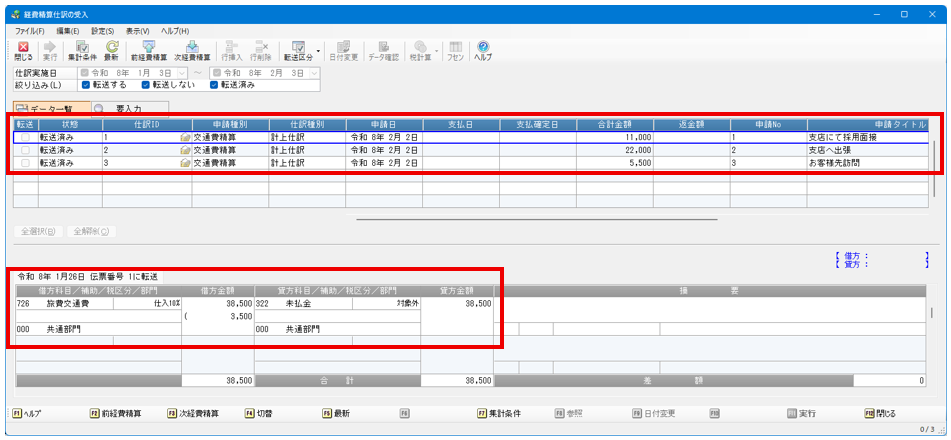The width and height of the screenshot is (951, 440).
Task: Click the 転送区分 toolbar icon
Action: (x=298, y=51)
